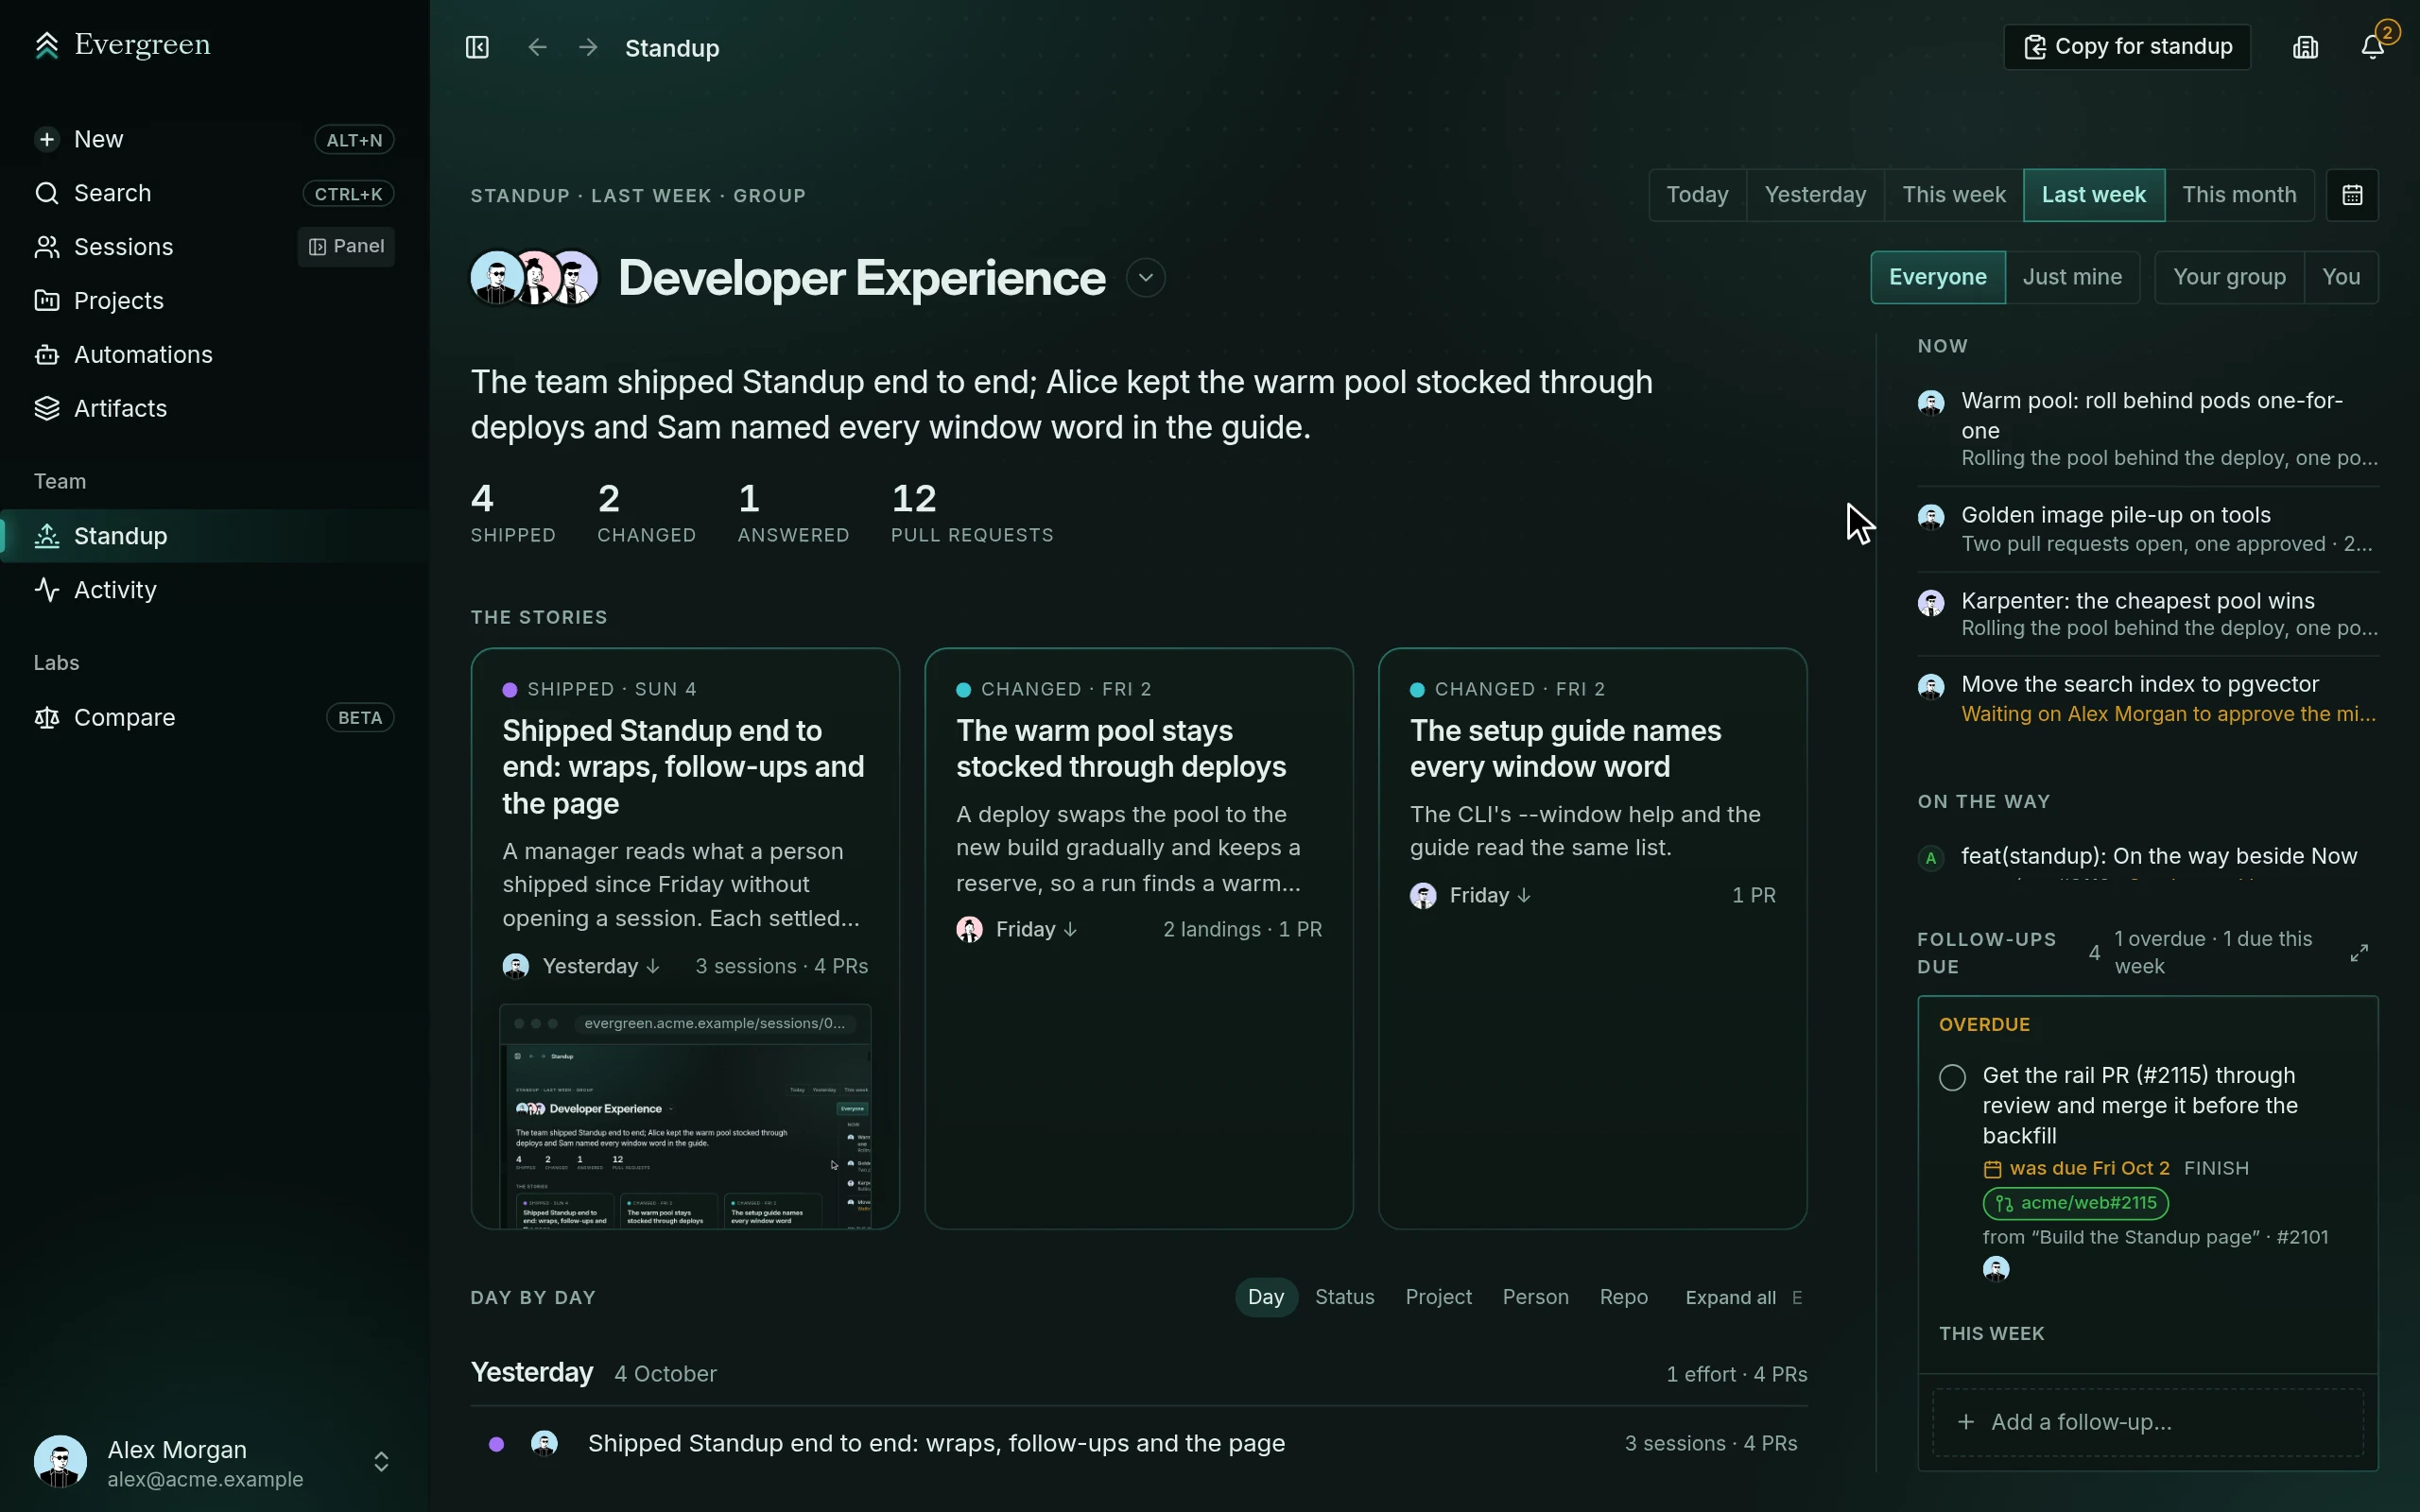Image resolution: width=2420 pixels, height=1512 pixels.
Task: Filter to Your group
Action: (2229, 277)
